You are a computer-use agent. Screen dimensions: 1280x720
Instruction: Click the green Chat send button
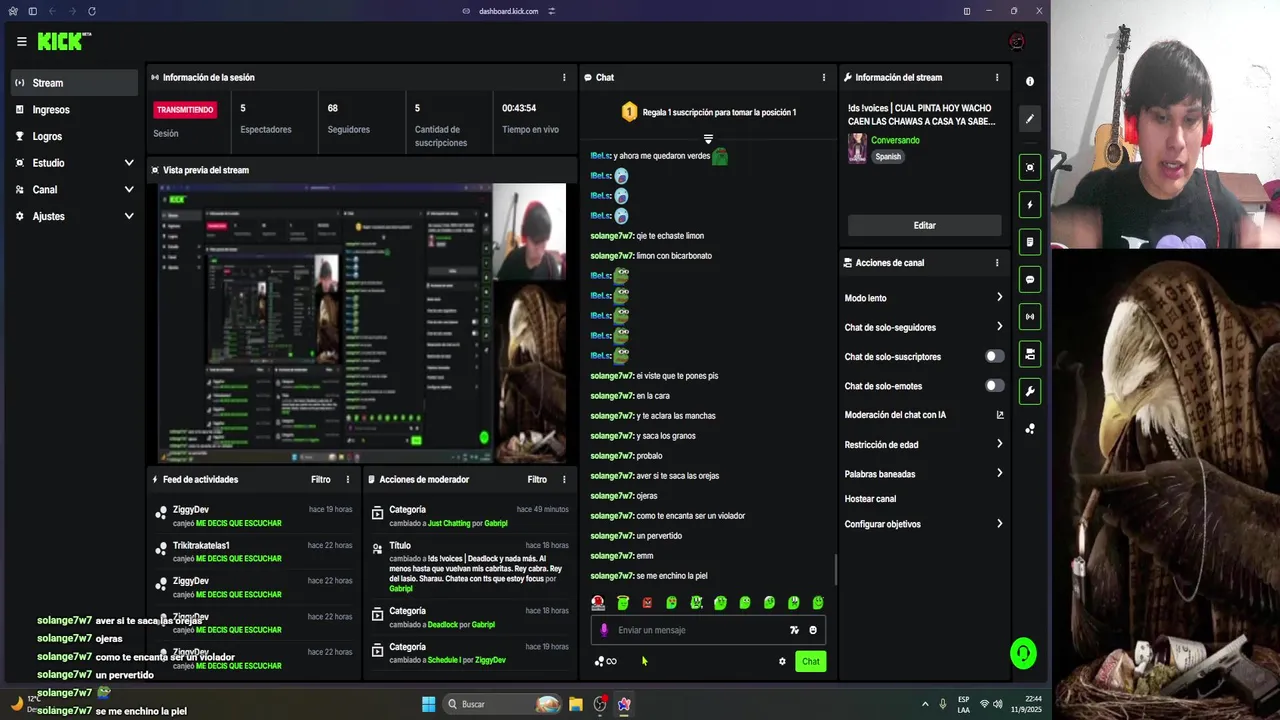pos(811,661)
